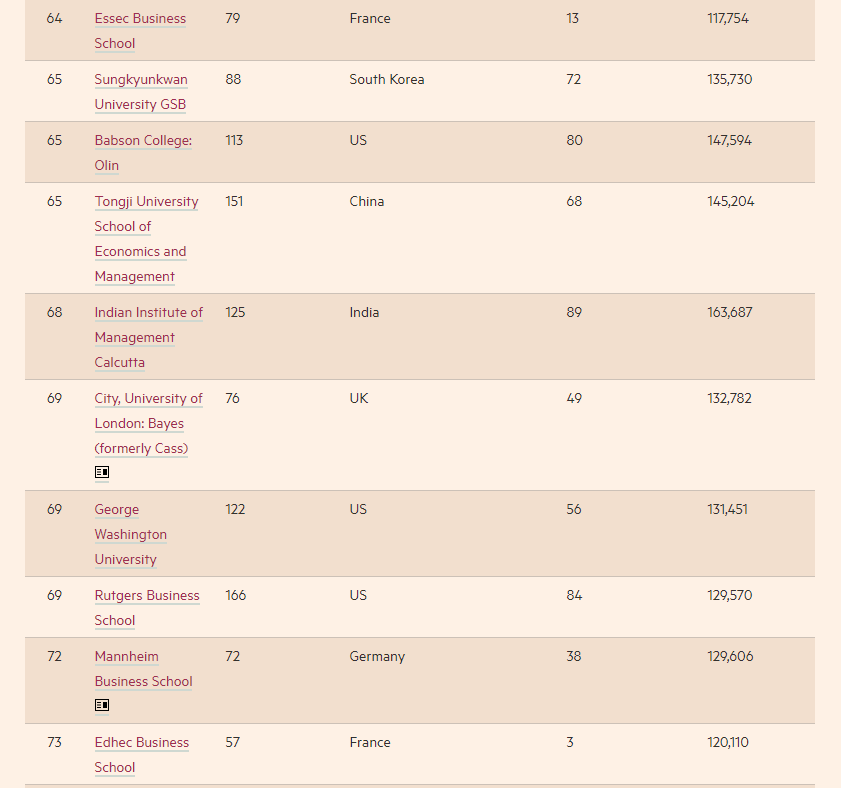Click the salary value 117,754
Viewport: 841px width, 788px height.
[x=728, y=19]
